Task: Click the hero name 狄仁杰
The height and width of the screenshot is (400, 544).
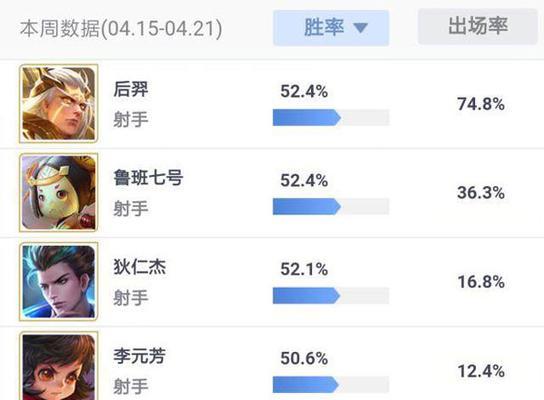Action: pyautogui.click(x=139, y=267)
